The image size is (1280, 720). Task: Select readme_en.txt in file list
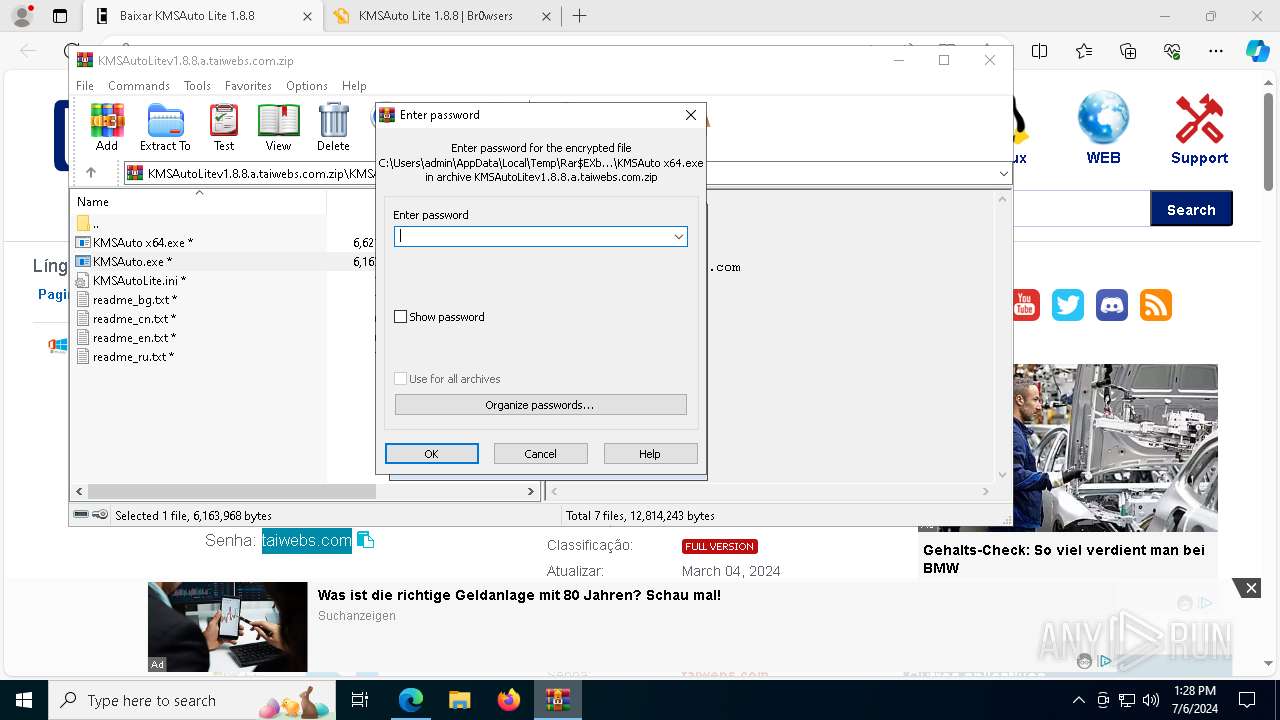pyautogui.click(x=134, y=338)
